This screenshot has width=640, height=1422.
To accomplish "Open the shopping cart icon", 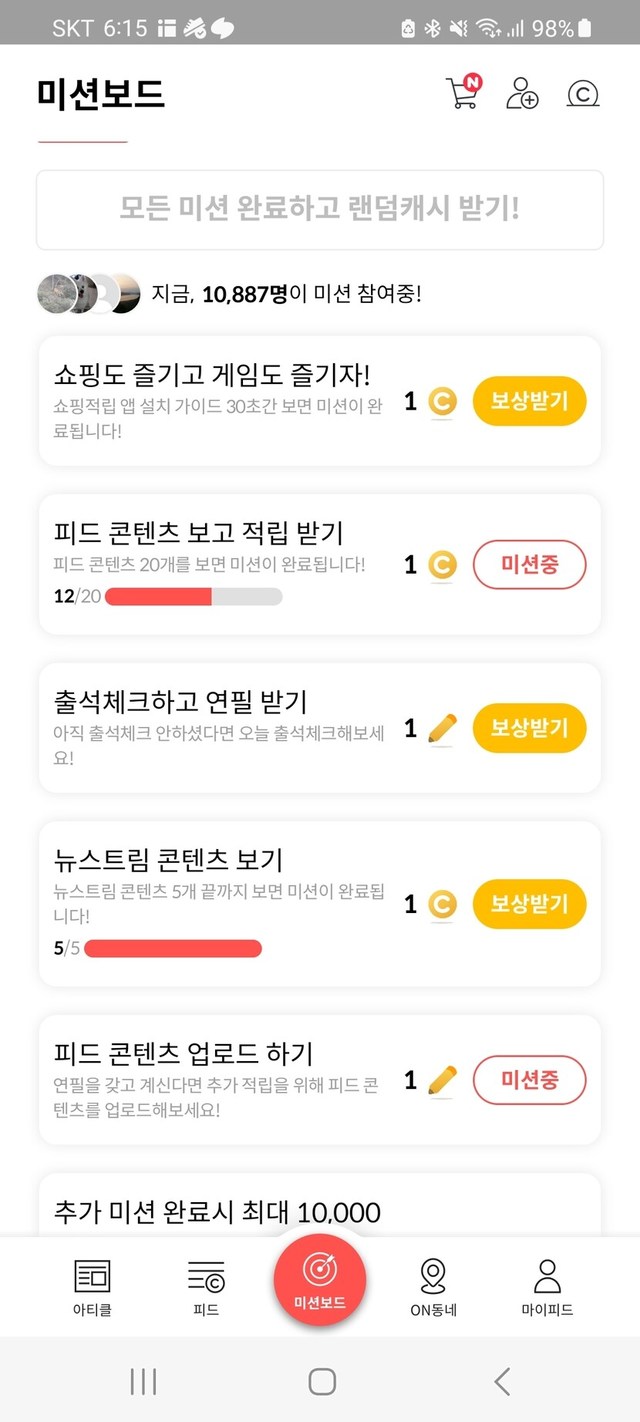I will tap(462, 92).
